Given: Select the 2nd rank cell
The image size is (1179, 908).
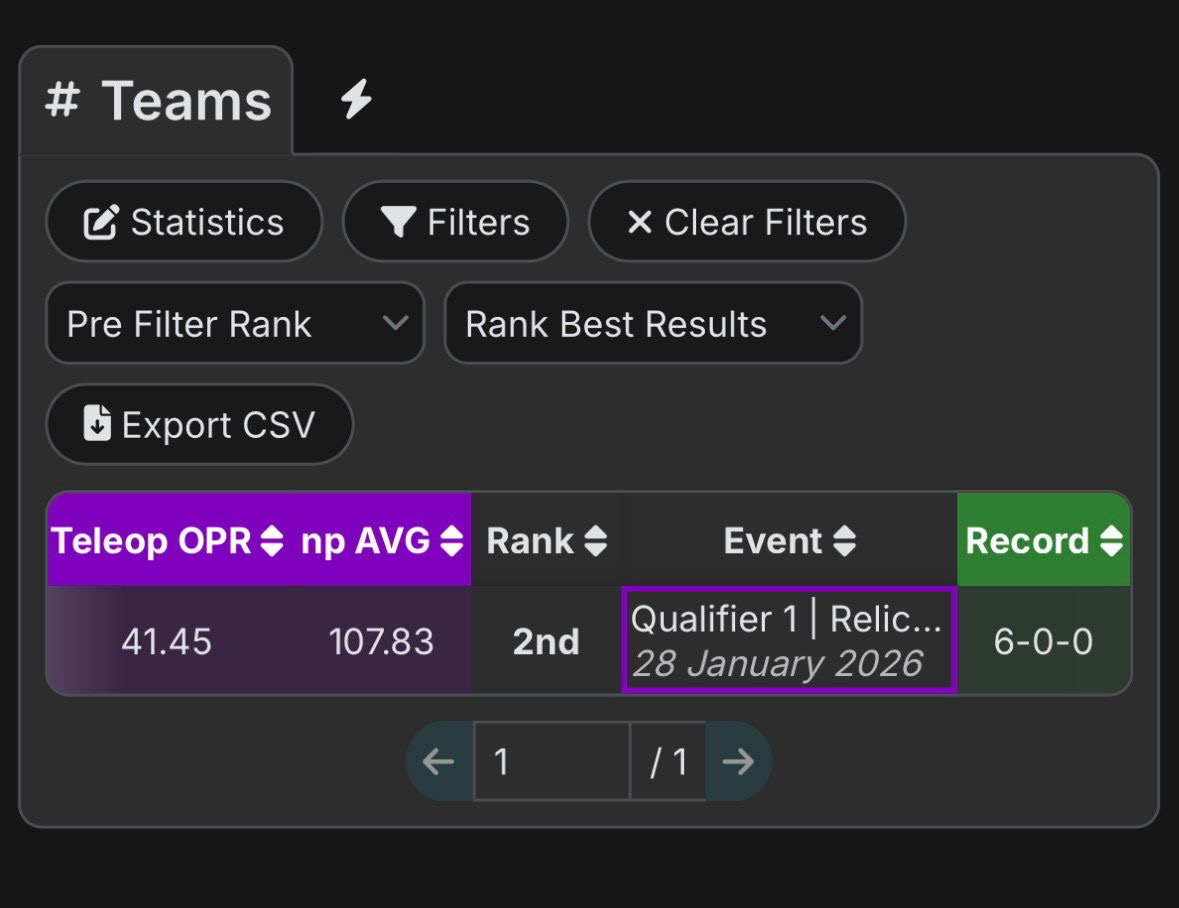Looking at the screenshot, I should click(546, 641).
